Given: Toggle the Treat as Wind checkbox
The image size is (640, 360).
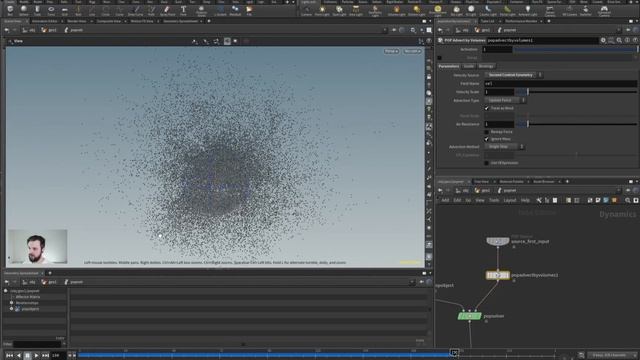Looking at the screenshot, I should (487, 108).
